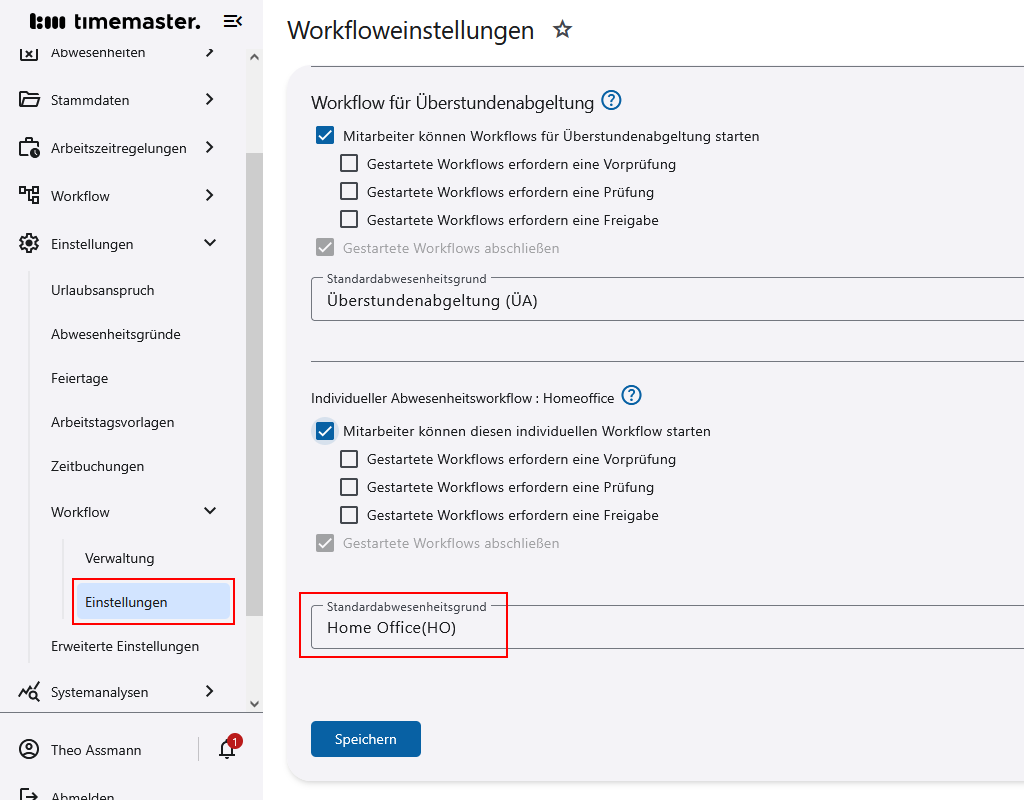Click the Arbeitszeitregelungen briefcase icon
This screenshot has height=800, width=1024.
click(x=29, y=148)
